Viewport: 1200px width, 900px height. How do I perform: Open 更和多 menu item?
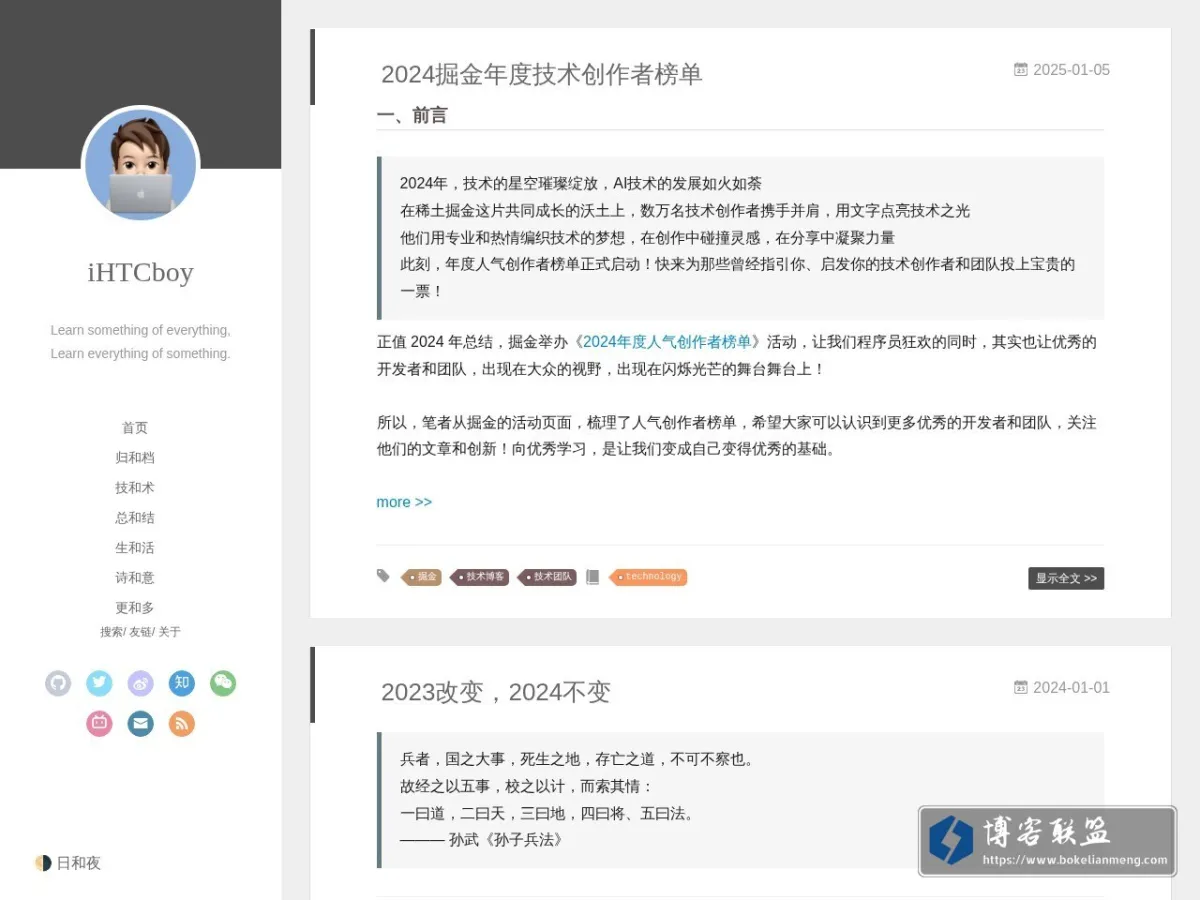[x=135, y=608]
